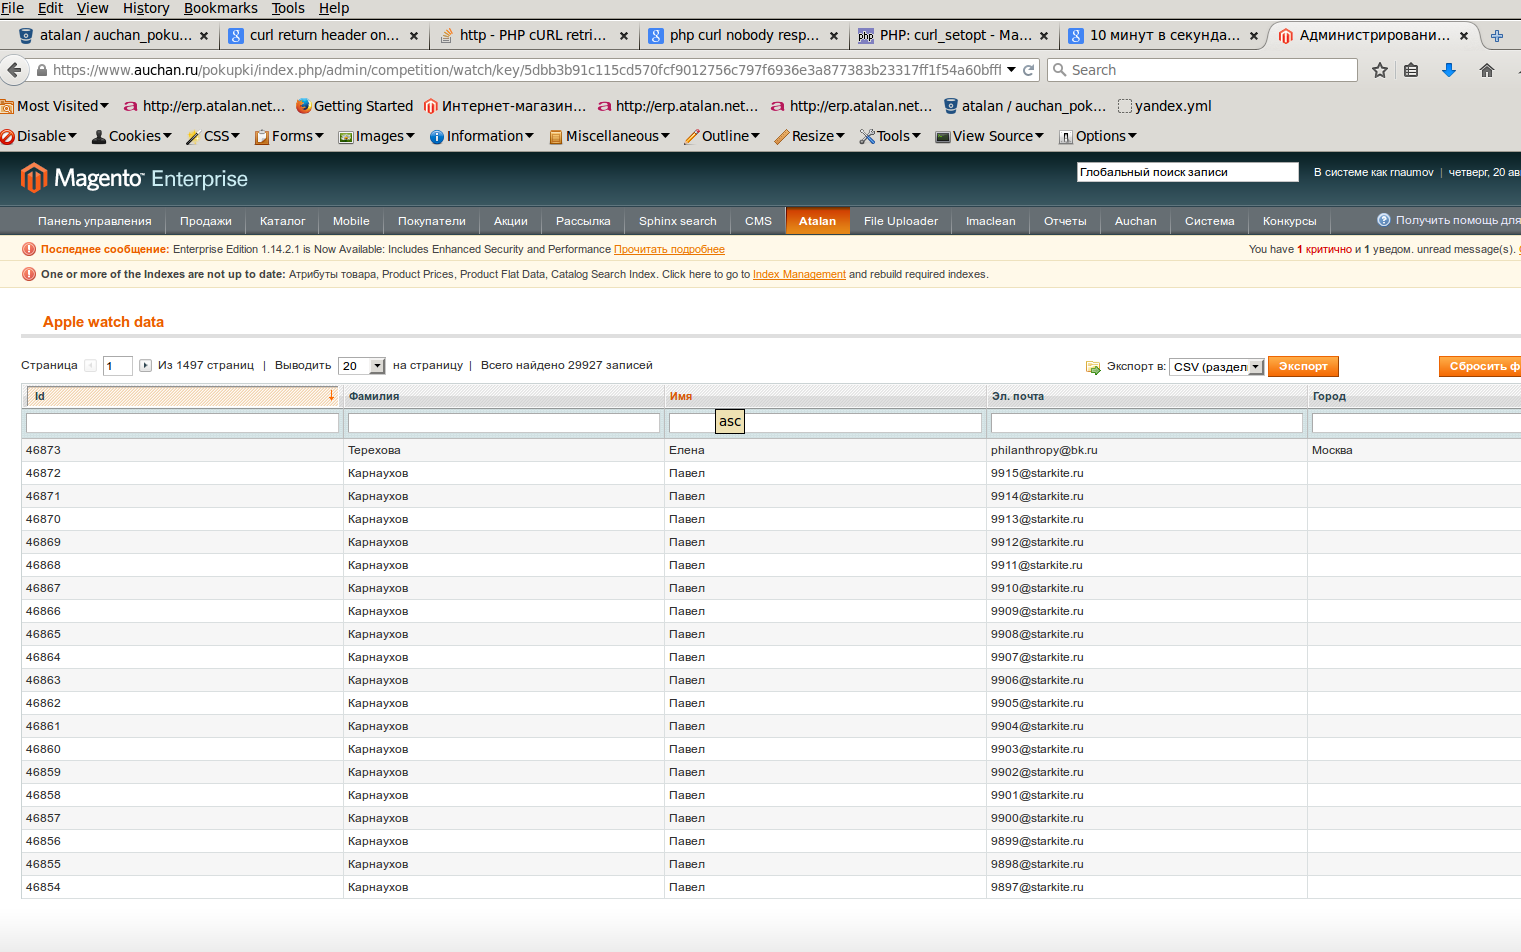Image resolution: width=1521 pixels, height=952 pixels.
Task: Sort grid by Id column header
Action: point(182,396)
